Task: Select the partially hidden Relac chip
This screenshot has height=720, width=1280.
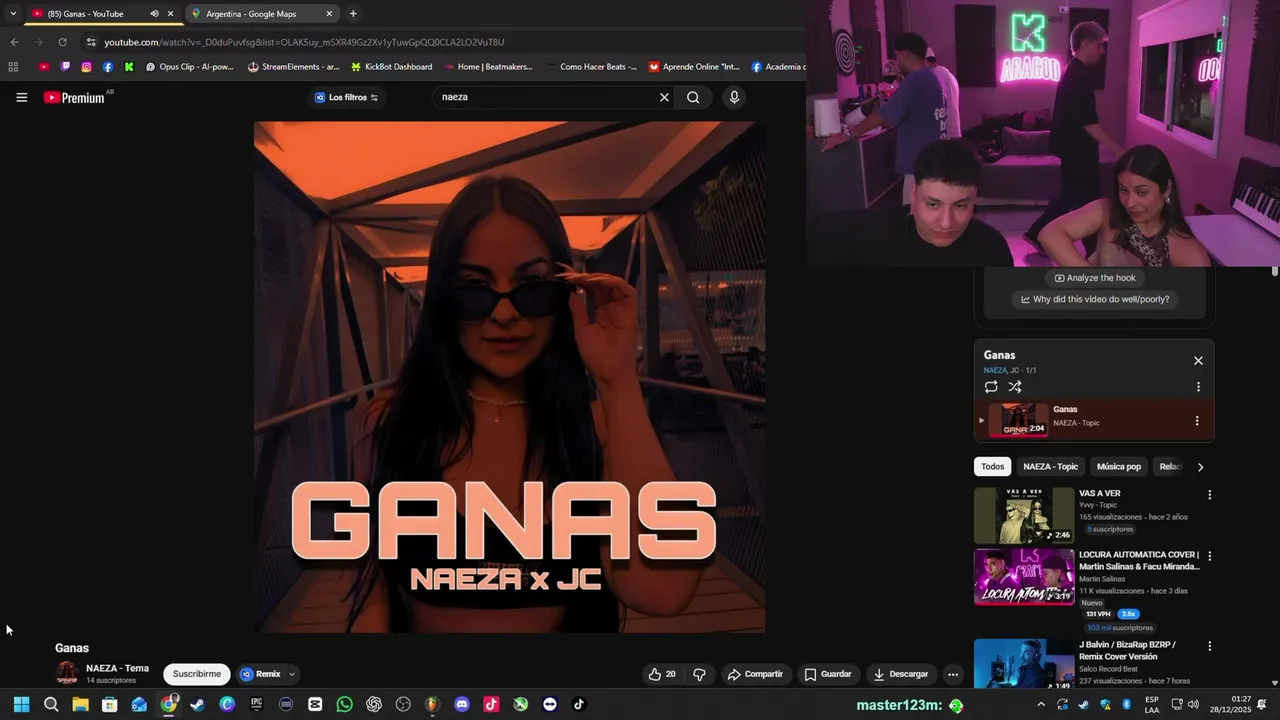Action: 1170,466
